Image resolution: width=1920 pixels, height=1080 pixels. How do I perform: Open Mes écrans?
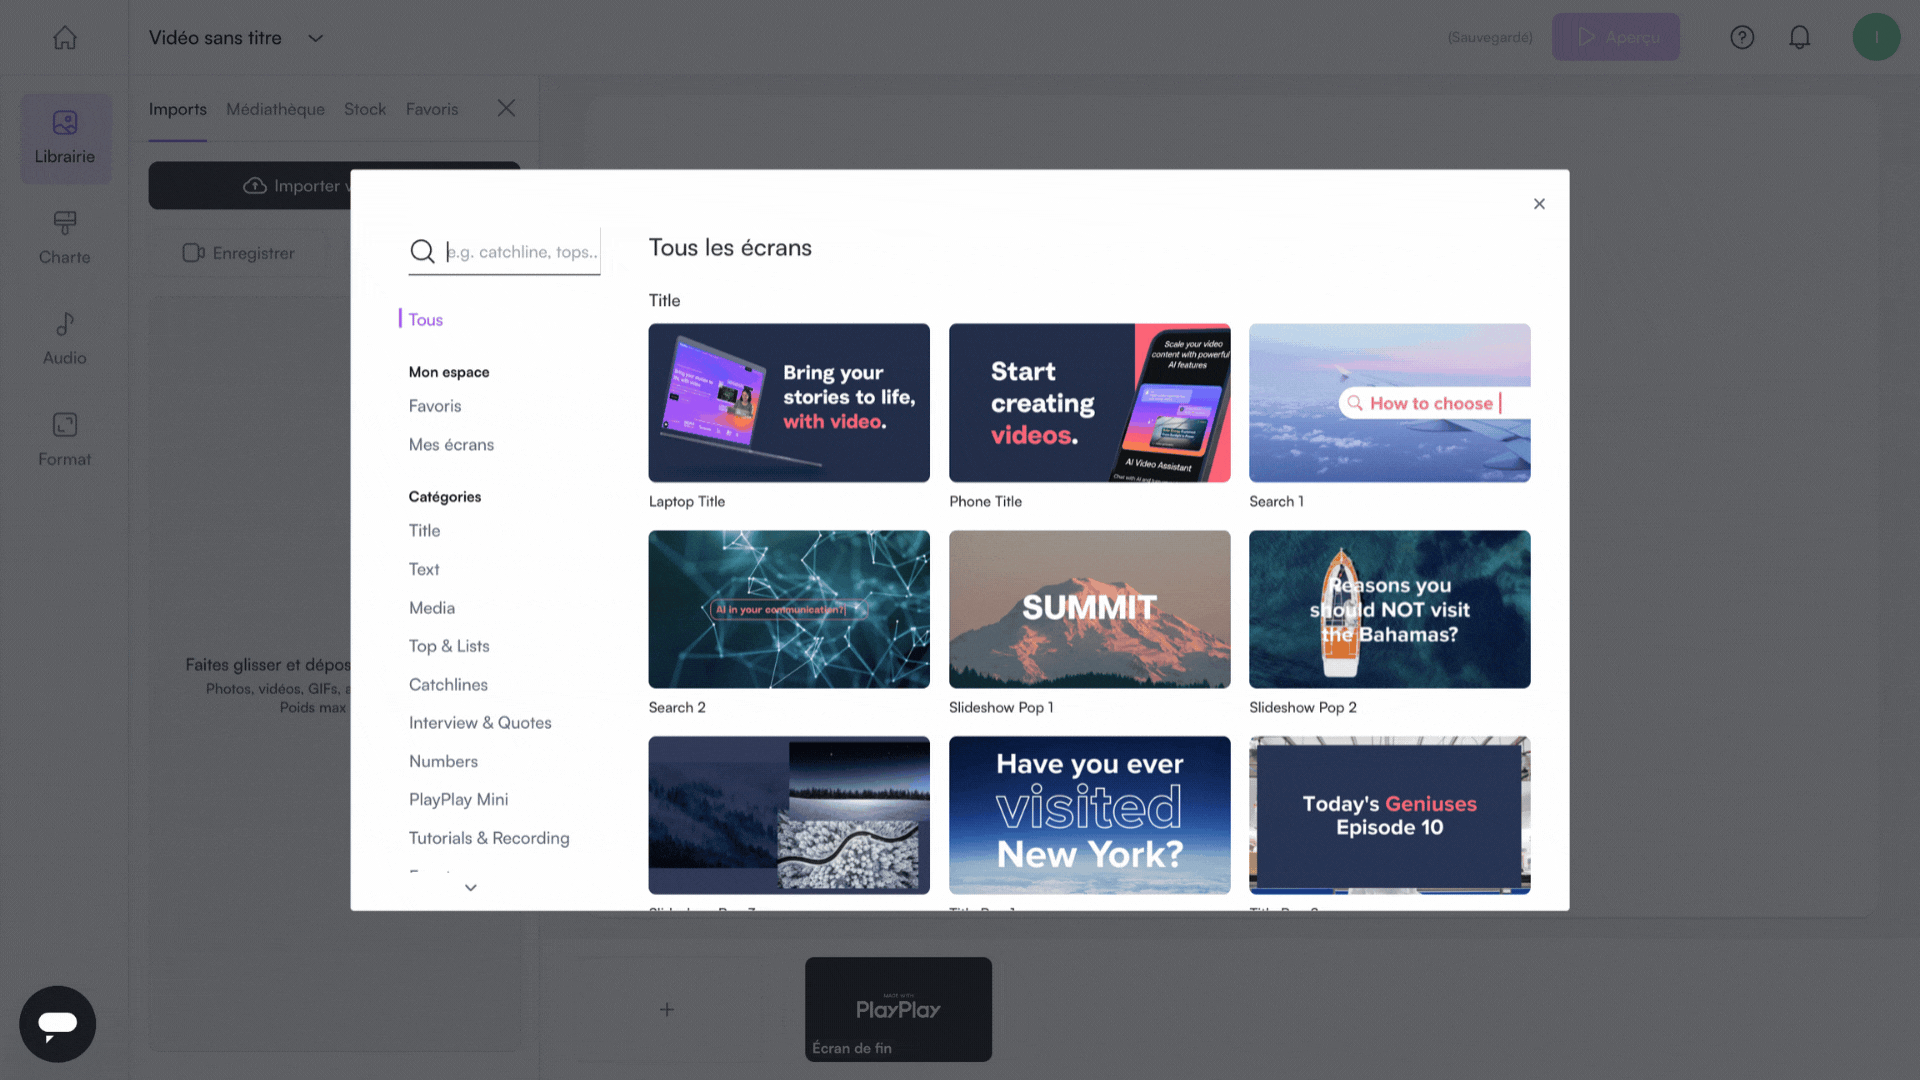tap(451, 445)
